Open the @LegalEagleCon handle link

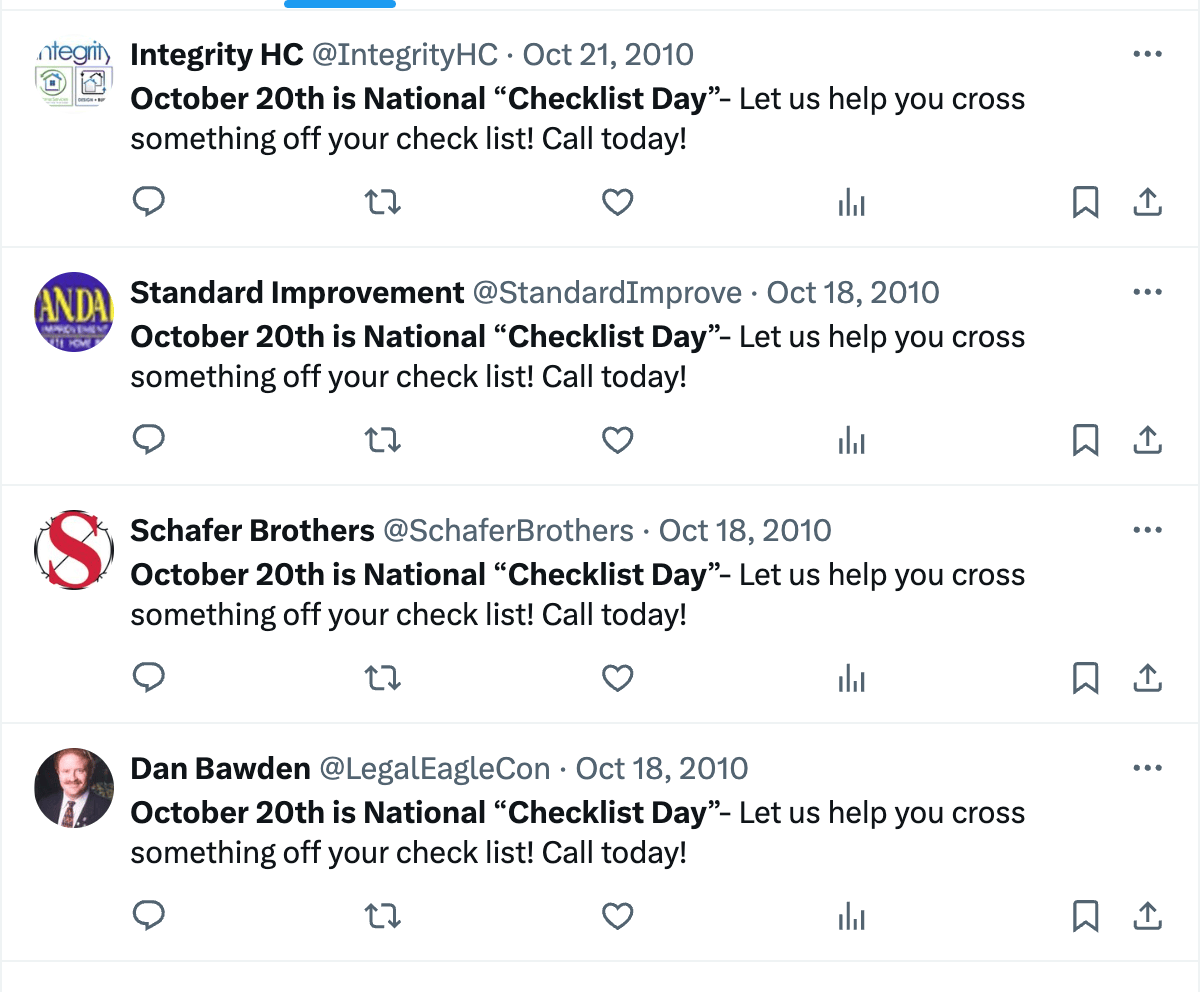(x=434, y=768)
